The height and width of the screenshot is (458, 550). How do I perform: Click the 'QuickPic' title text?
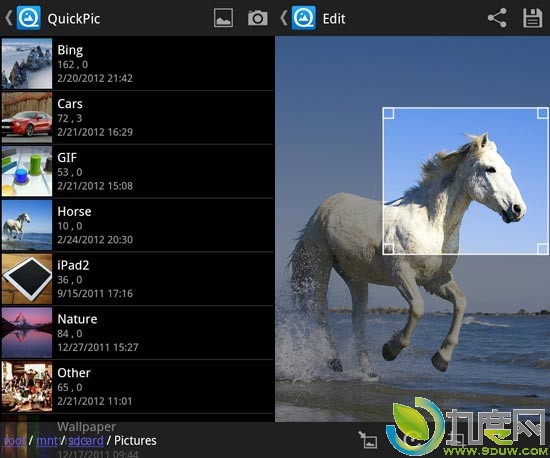(x=74, y=19)
